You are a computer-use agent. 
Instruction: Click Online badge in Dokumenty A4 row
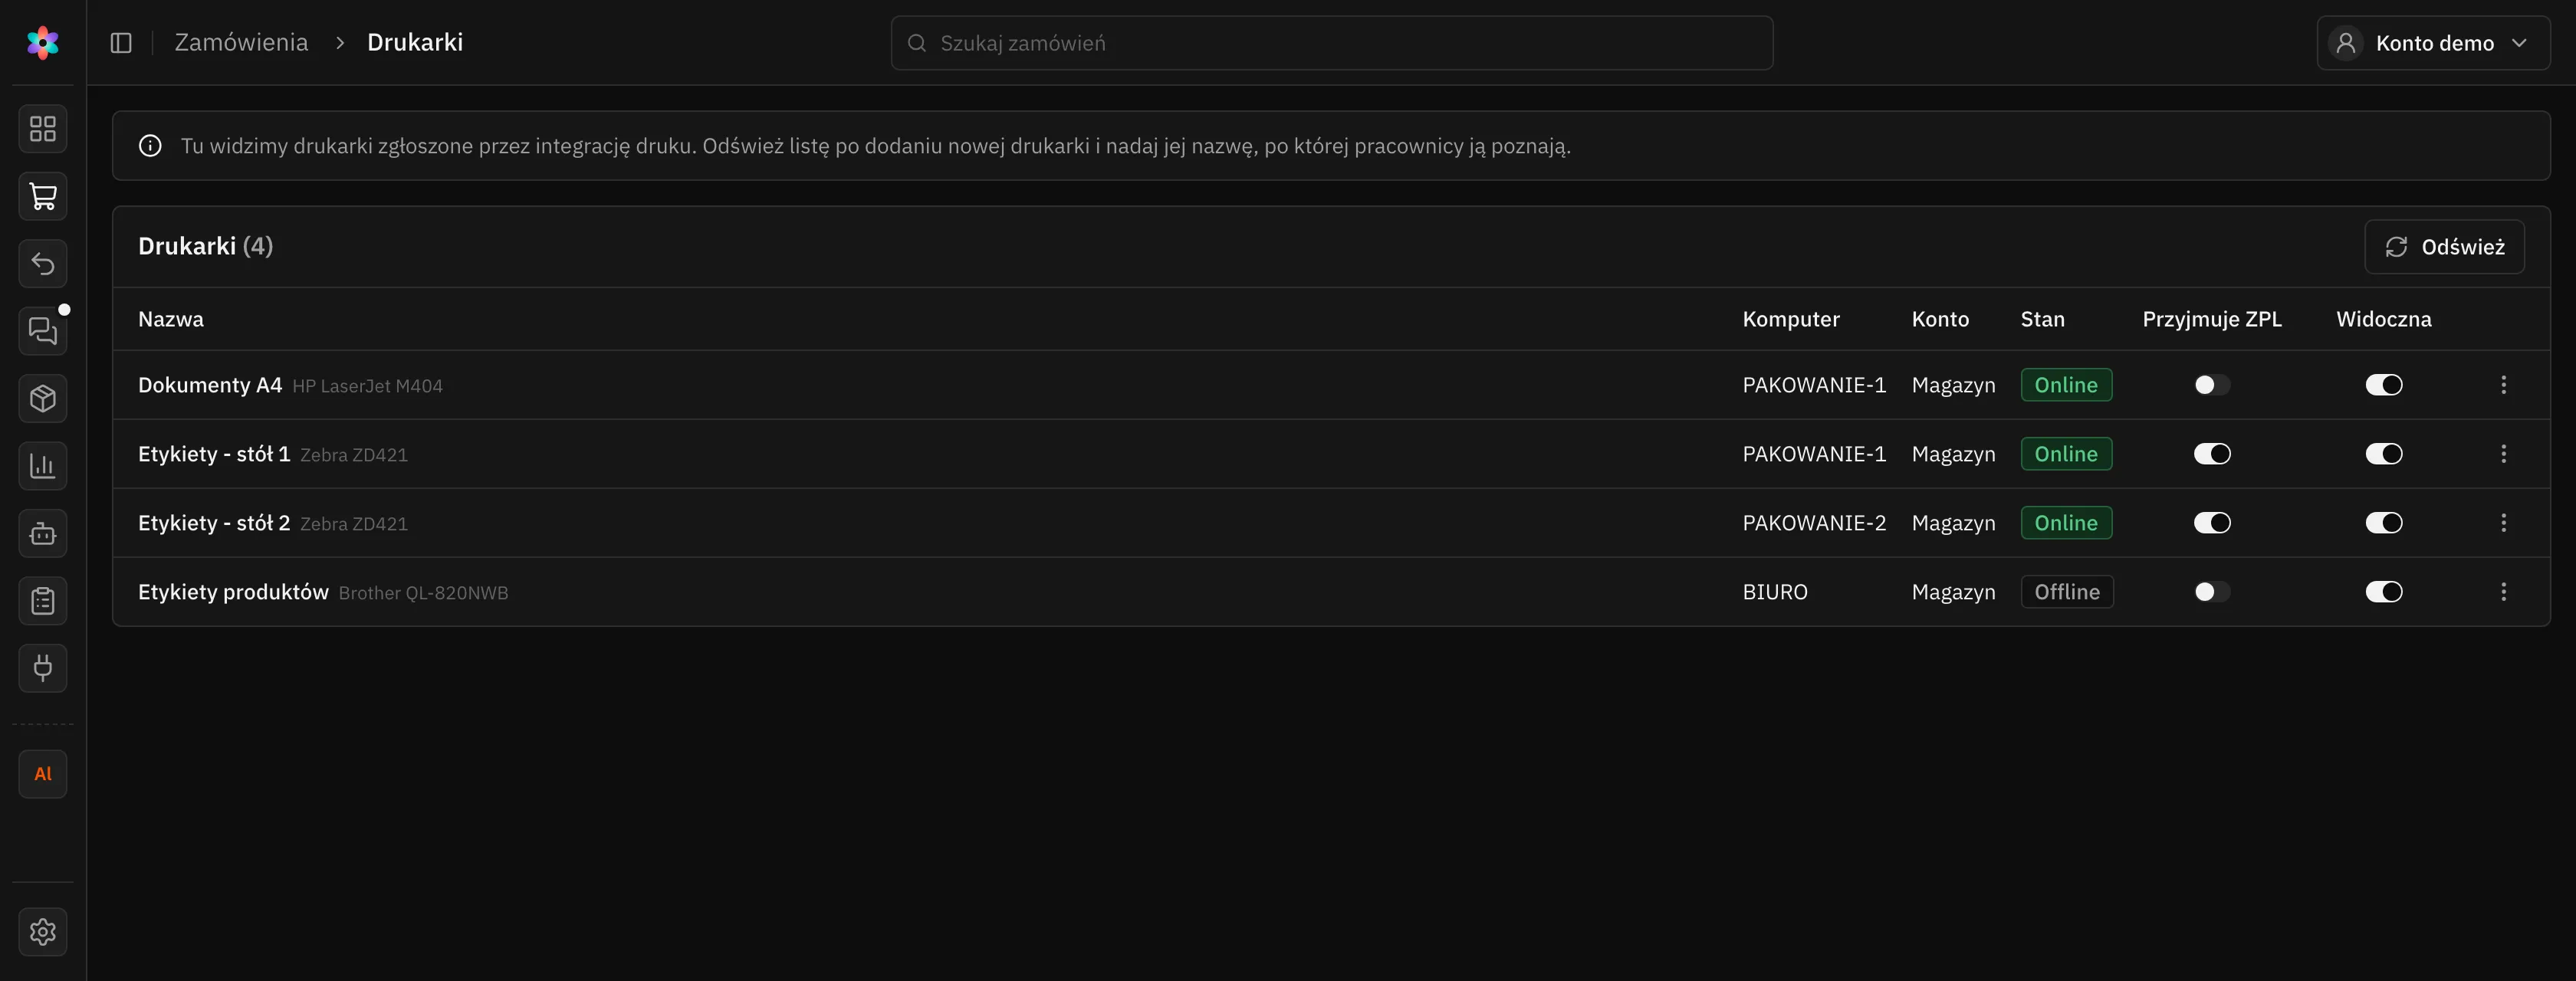tap(2066, 385)
